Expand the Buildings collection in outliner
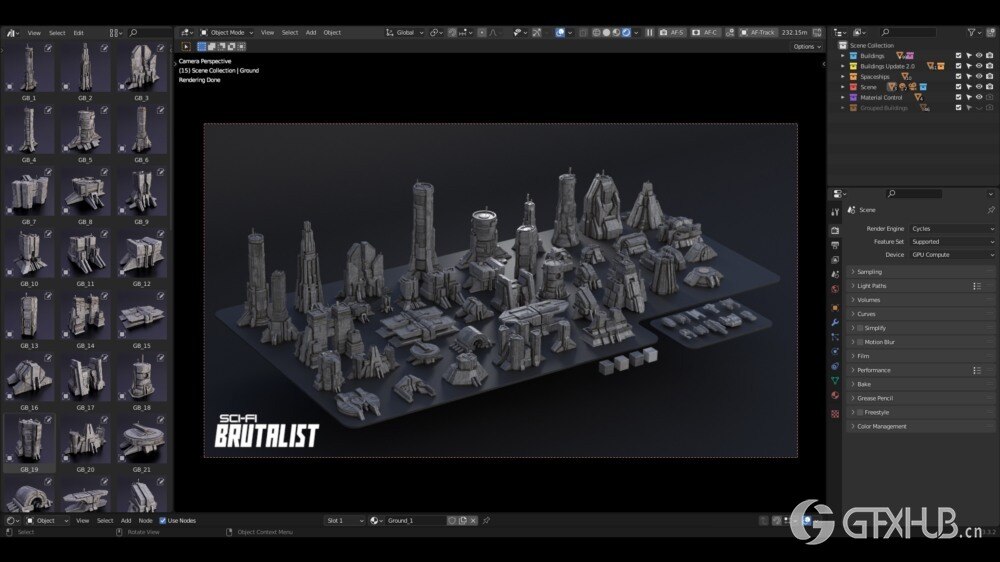The image size is (1000, 562). pos(843,56)
